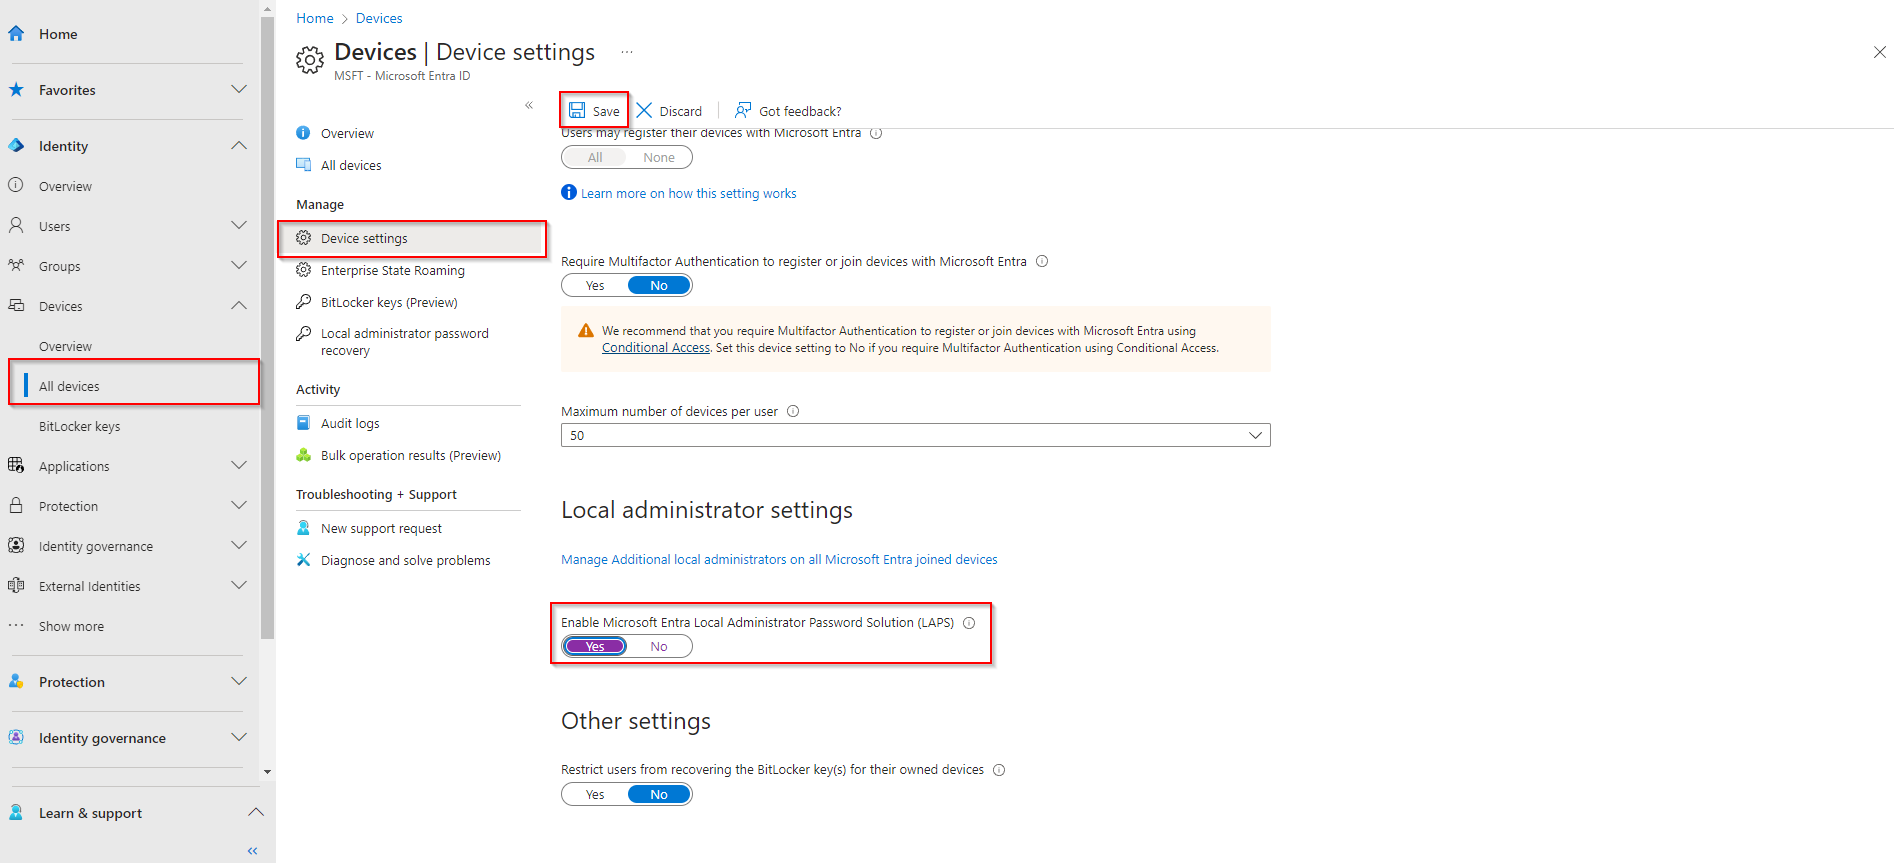Select None for users registering devices
Image resolution: width=1894 pixels, height=863 pixels.
click(x=659, y=157)
